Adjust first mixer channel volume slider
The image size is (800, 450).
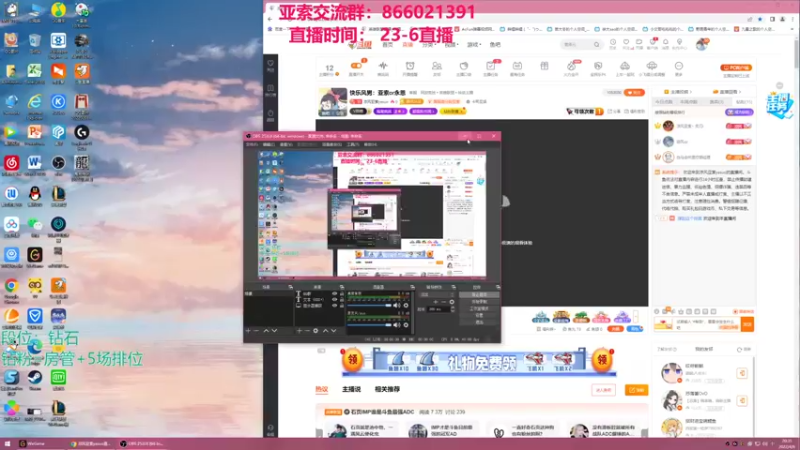[369, 306]
